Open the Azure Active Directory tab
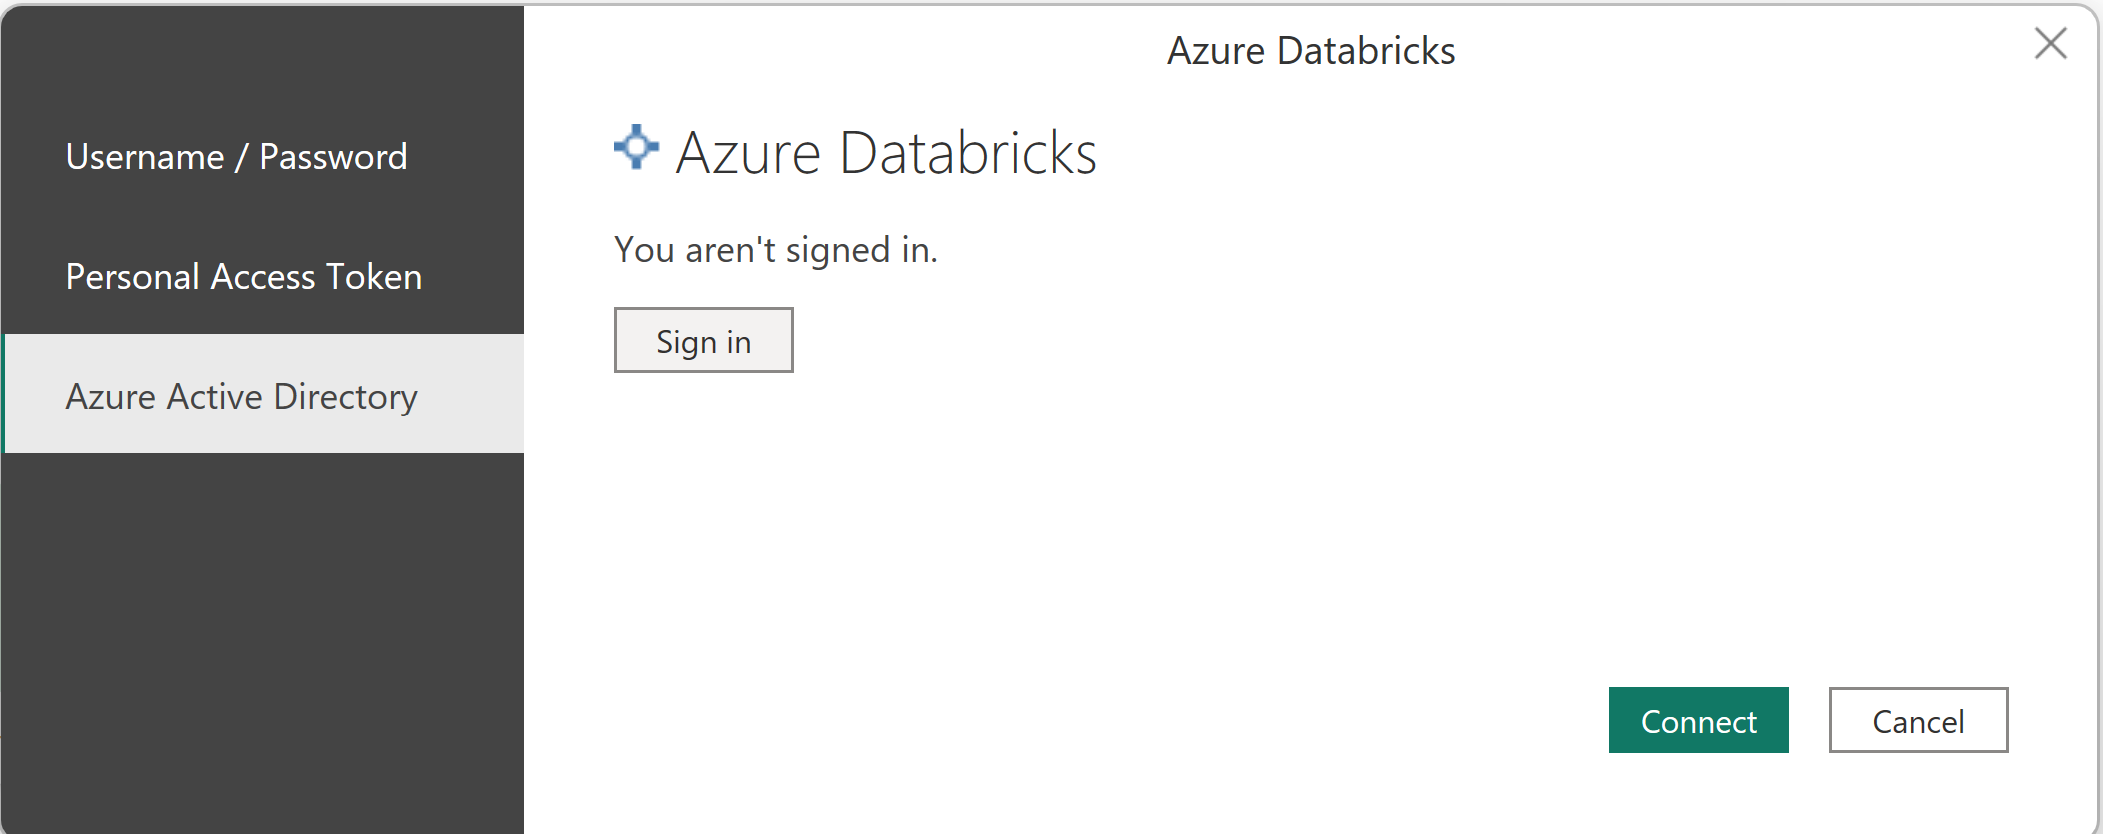 [242, 397]
